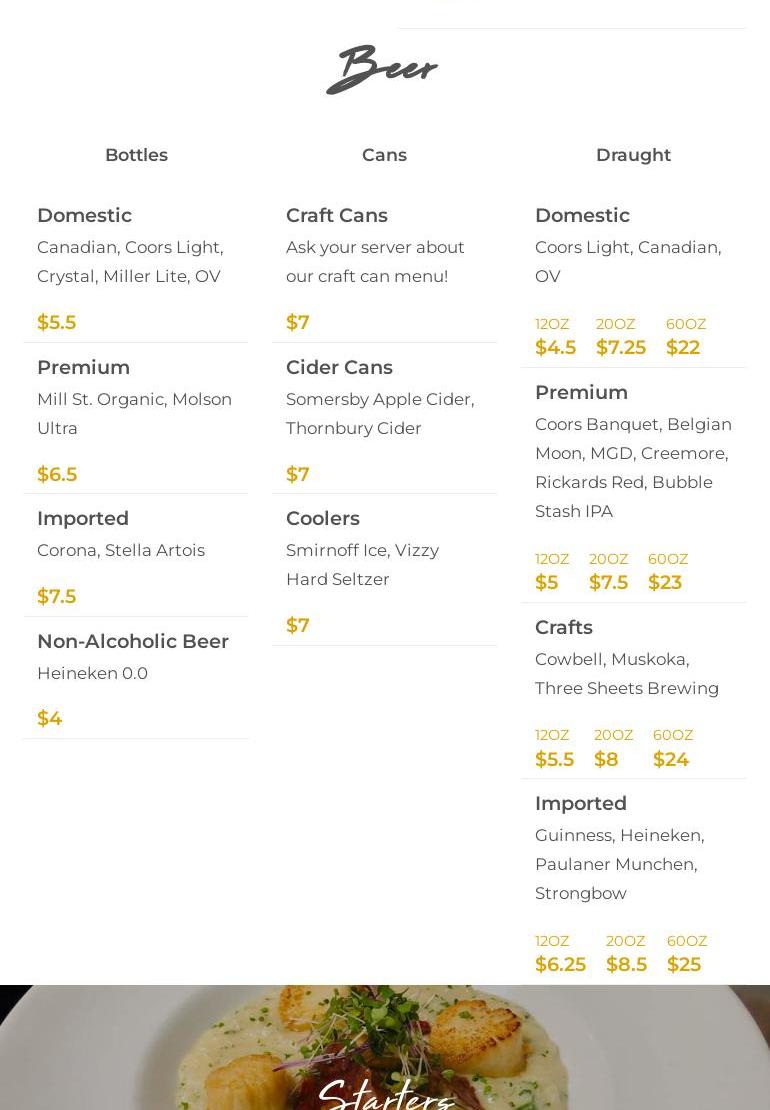Click the craft can menu server note

tap(375, 261)
